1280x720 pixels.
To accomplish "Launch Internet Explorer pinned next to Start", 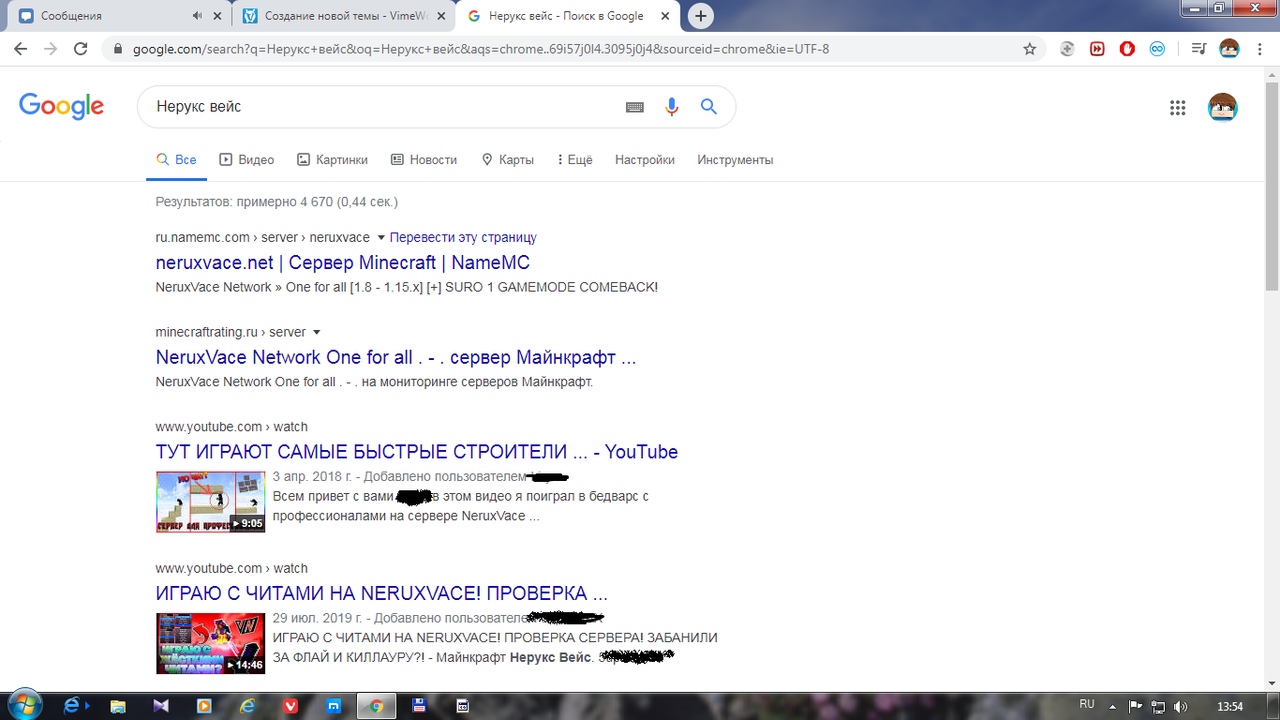I will (x=72, y=705).
